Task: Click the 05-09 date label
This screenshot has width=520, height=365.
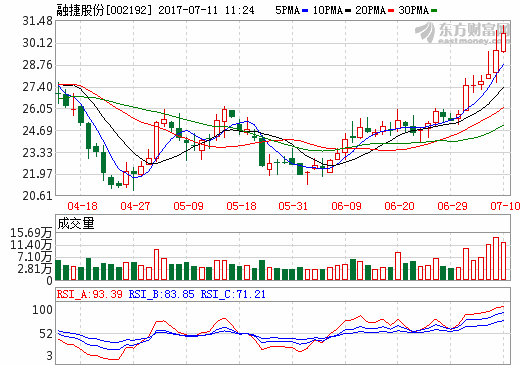Action: pyautogui.click(x=188, y=206)
